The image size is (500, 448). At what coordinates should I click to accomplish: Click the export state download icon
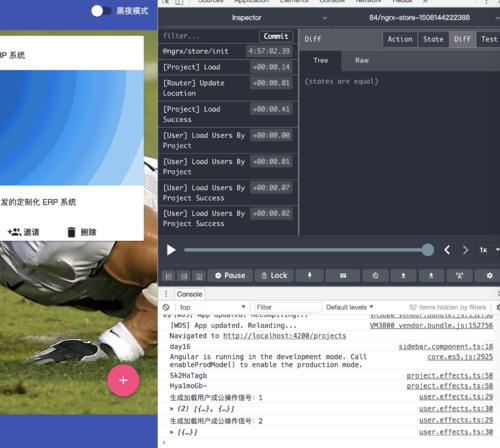pyautogui.click(x=431, y=276)
